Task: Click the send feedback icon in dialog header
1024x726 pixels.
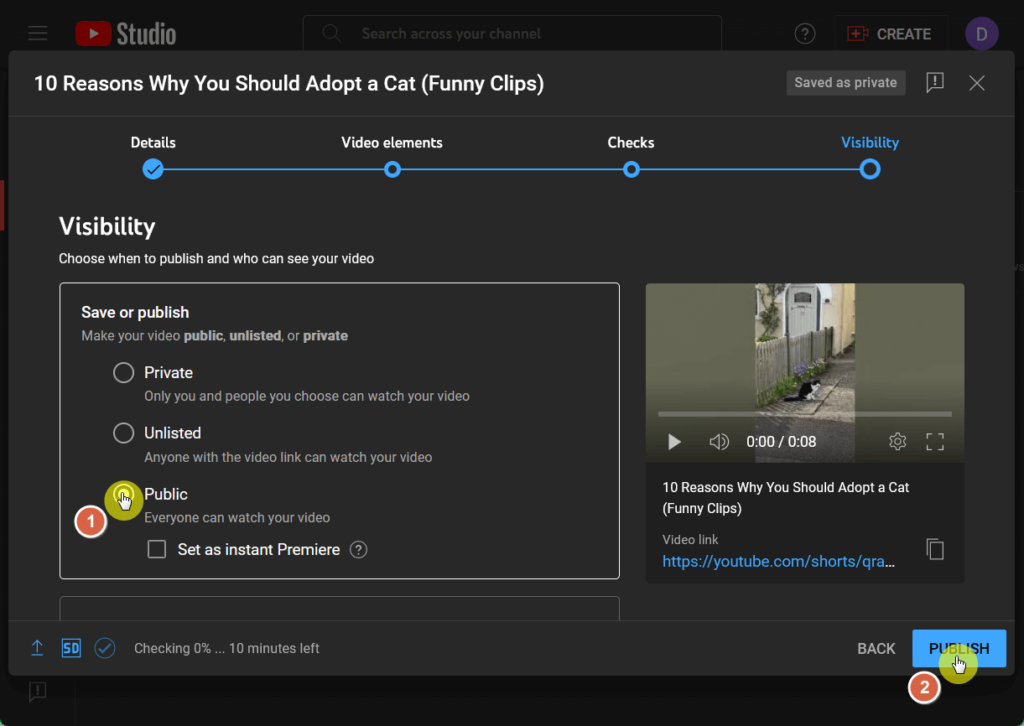Action: pyautogui.click(x=935, y=82)
